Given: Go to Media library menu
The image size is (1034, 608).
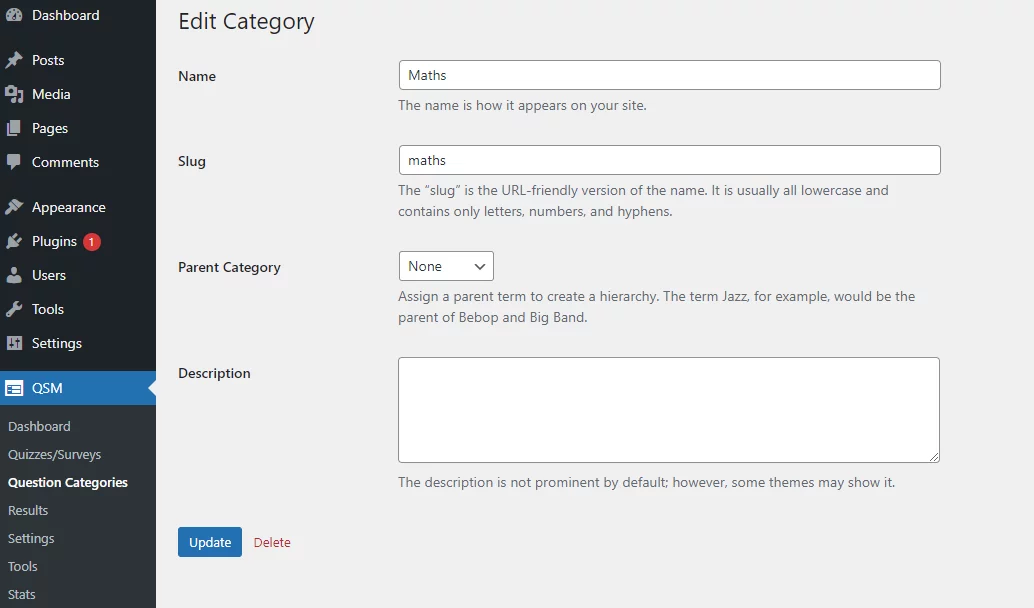Looking at the screenshot, I should [78, 94].
